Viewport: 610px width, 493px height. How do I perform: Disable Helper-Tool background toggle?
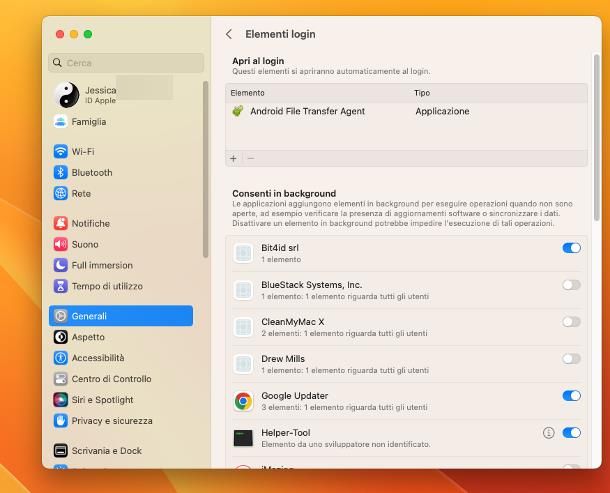click(571, 433)
